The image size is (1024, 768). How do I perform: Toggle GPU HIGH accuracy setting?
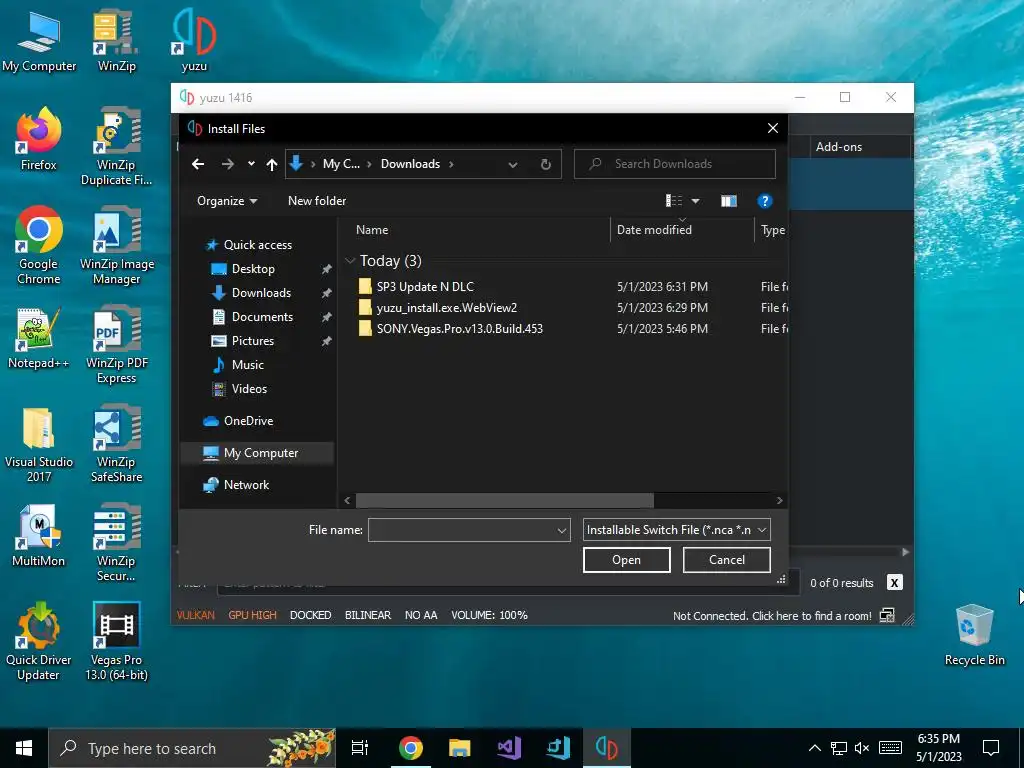(x=252, y=615)
